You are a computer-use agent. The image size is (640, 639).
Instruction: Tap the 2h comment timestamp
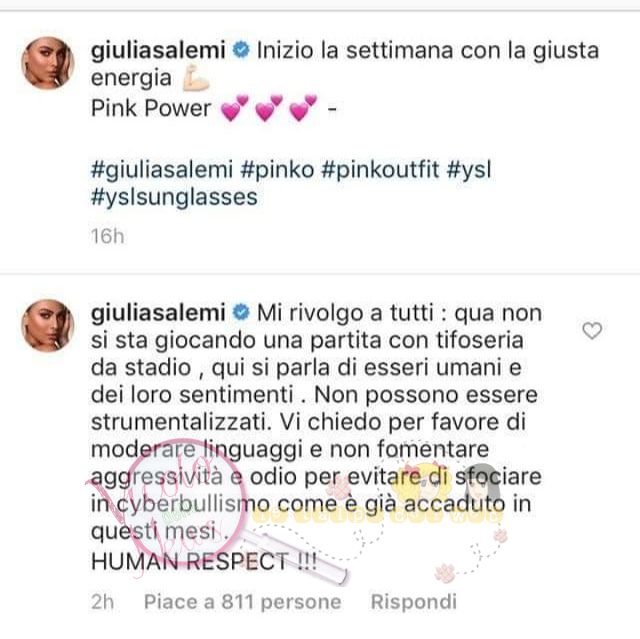click(102, 602)
